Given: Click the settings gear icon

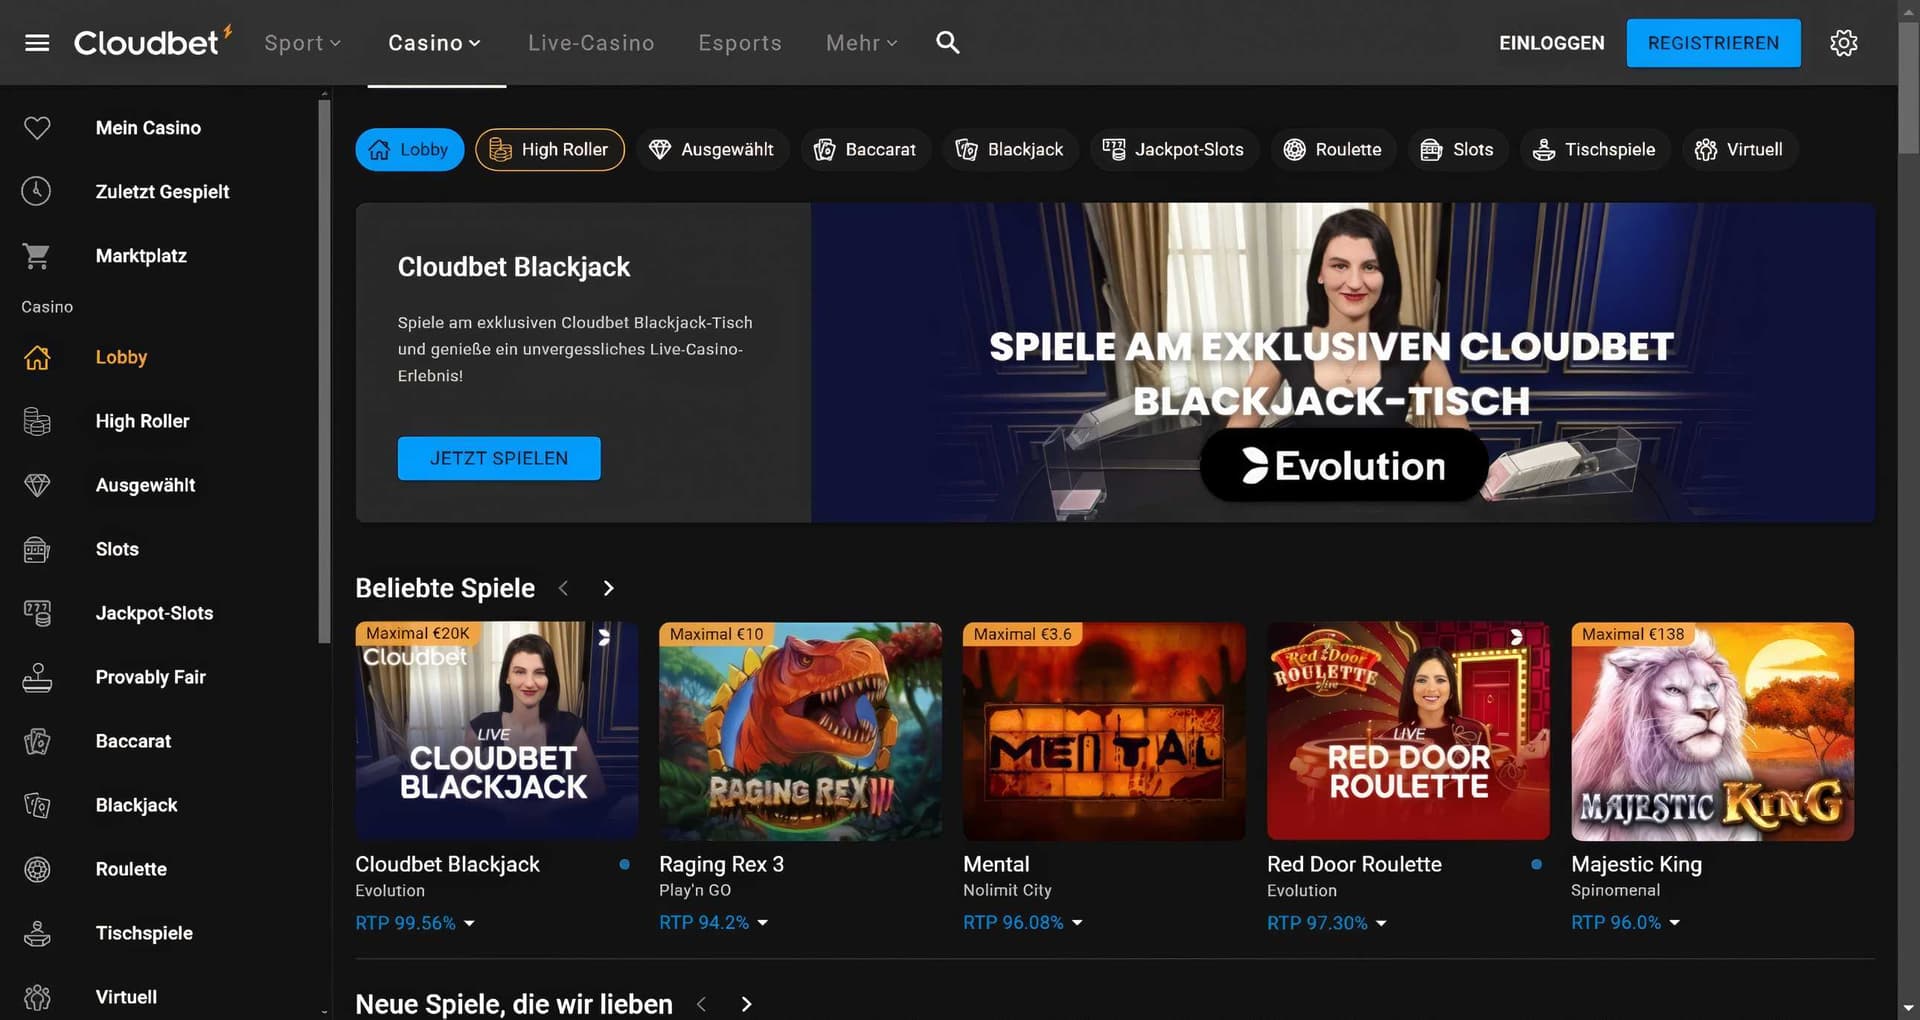Looking at the screenshot, I should click(1843, 42).
